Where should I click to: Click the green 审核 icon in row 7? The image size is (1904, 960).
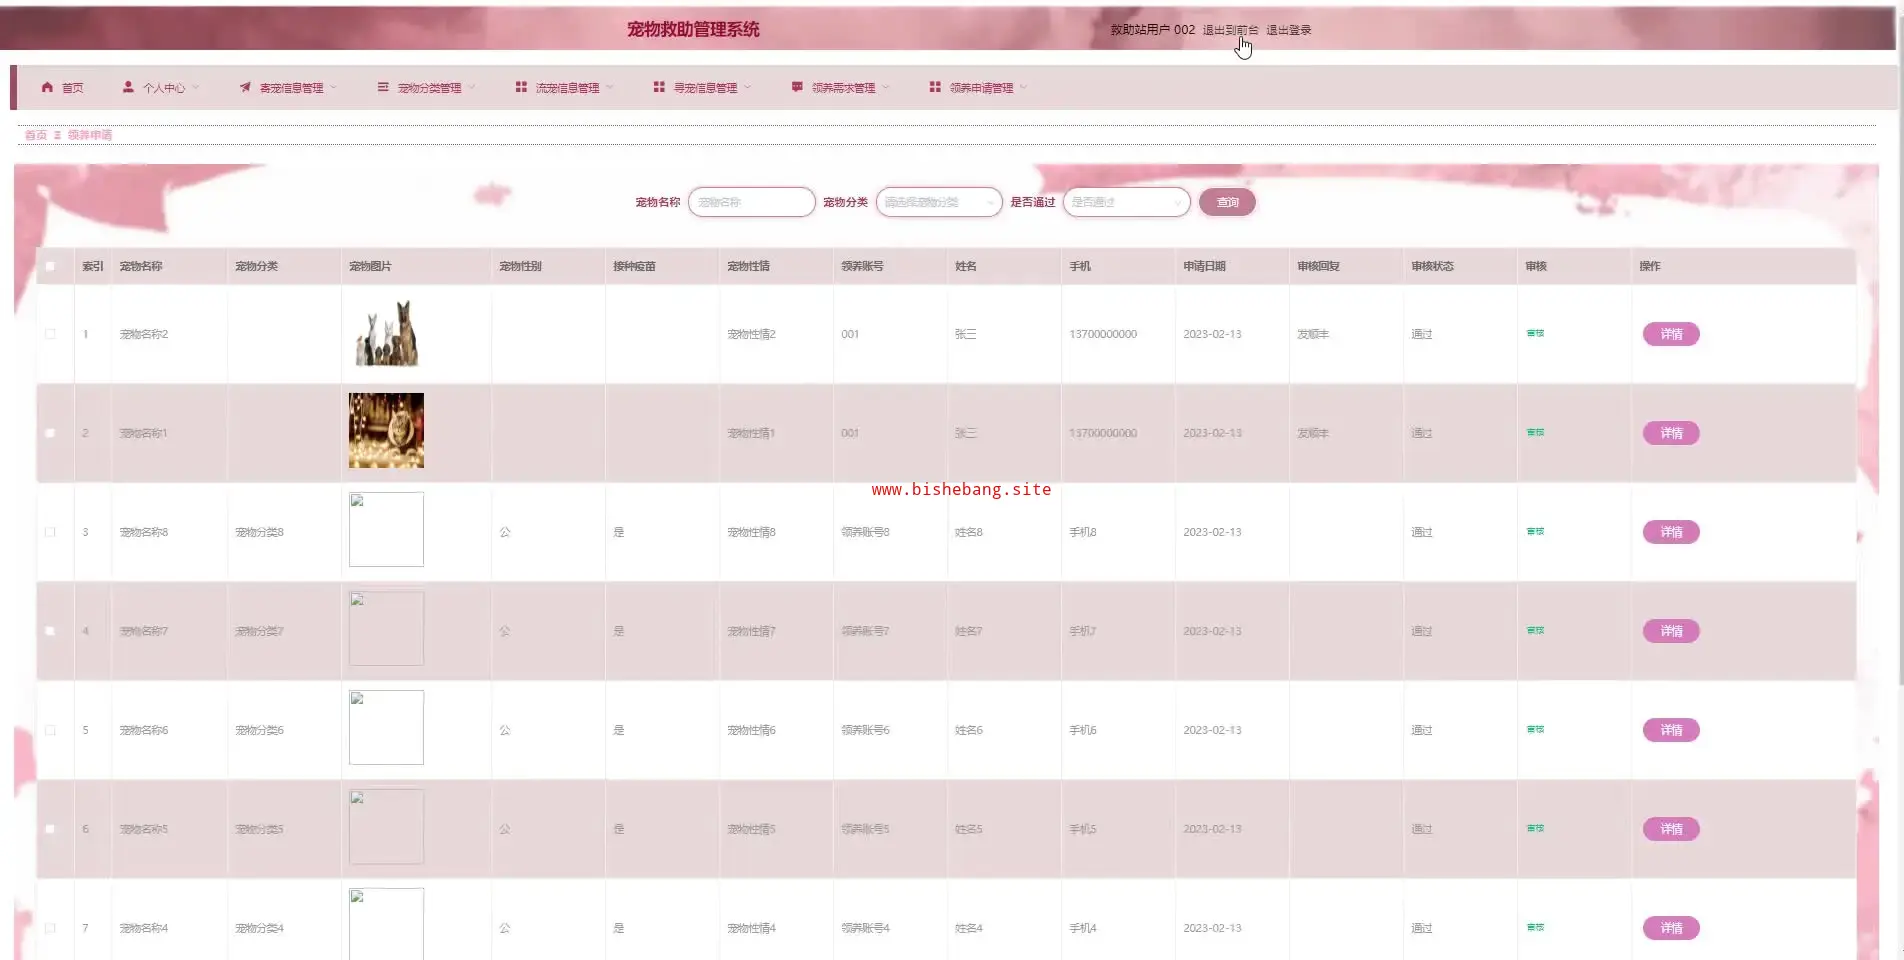(x=1535, y=927)
